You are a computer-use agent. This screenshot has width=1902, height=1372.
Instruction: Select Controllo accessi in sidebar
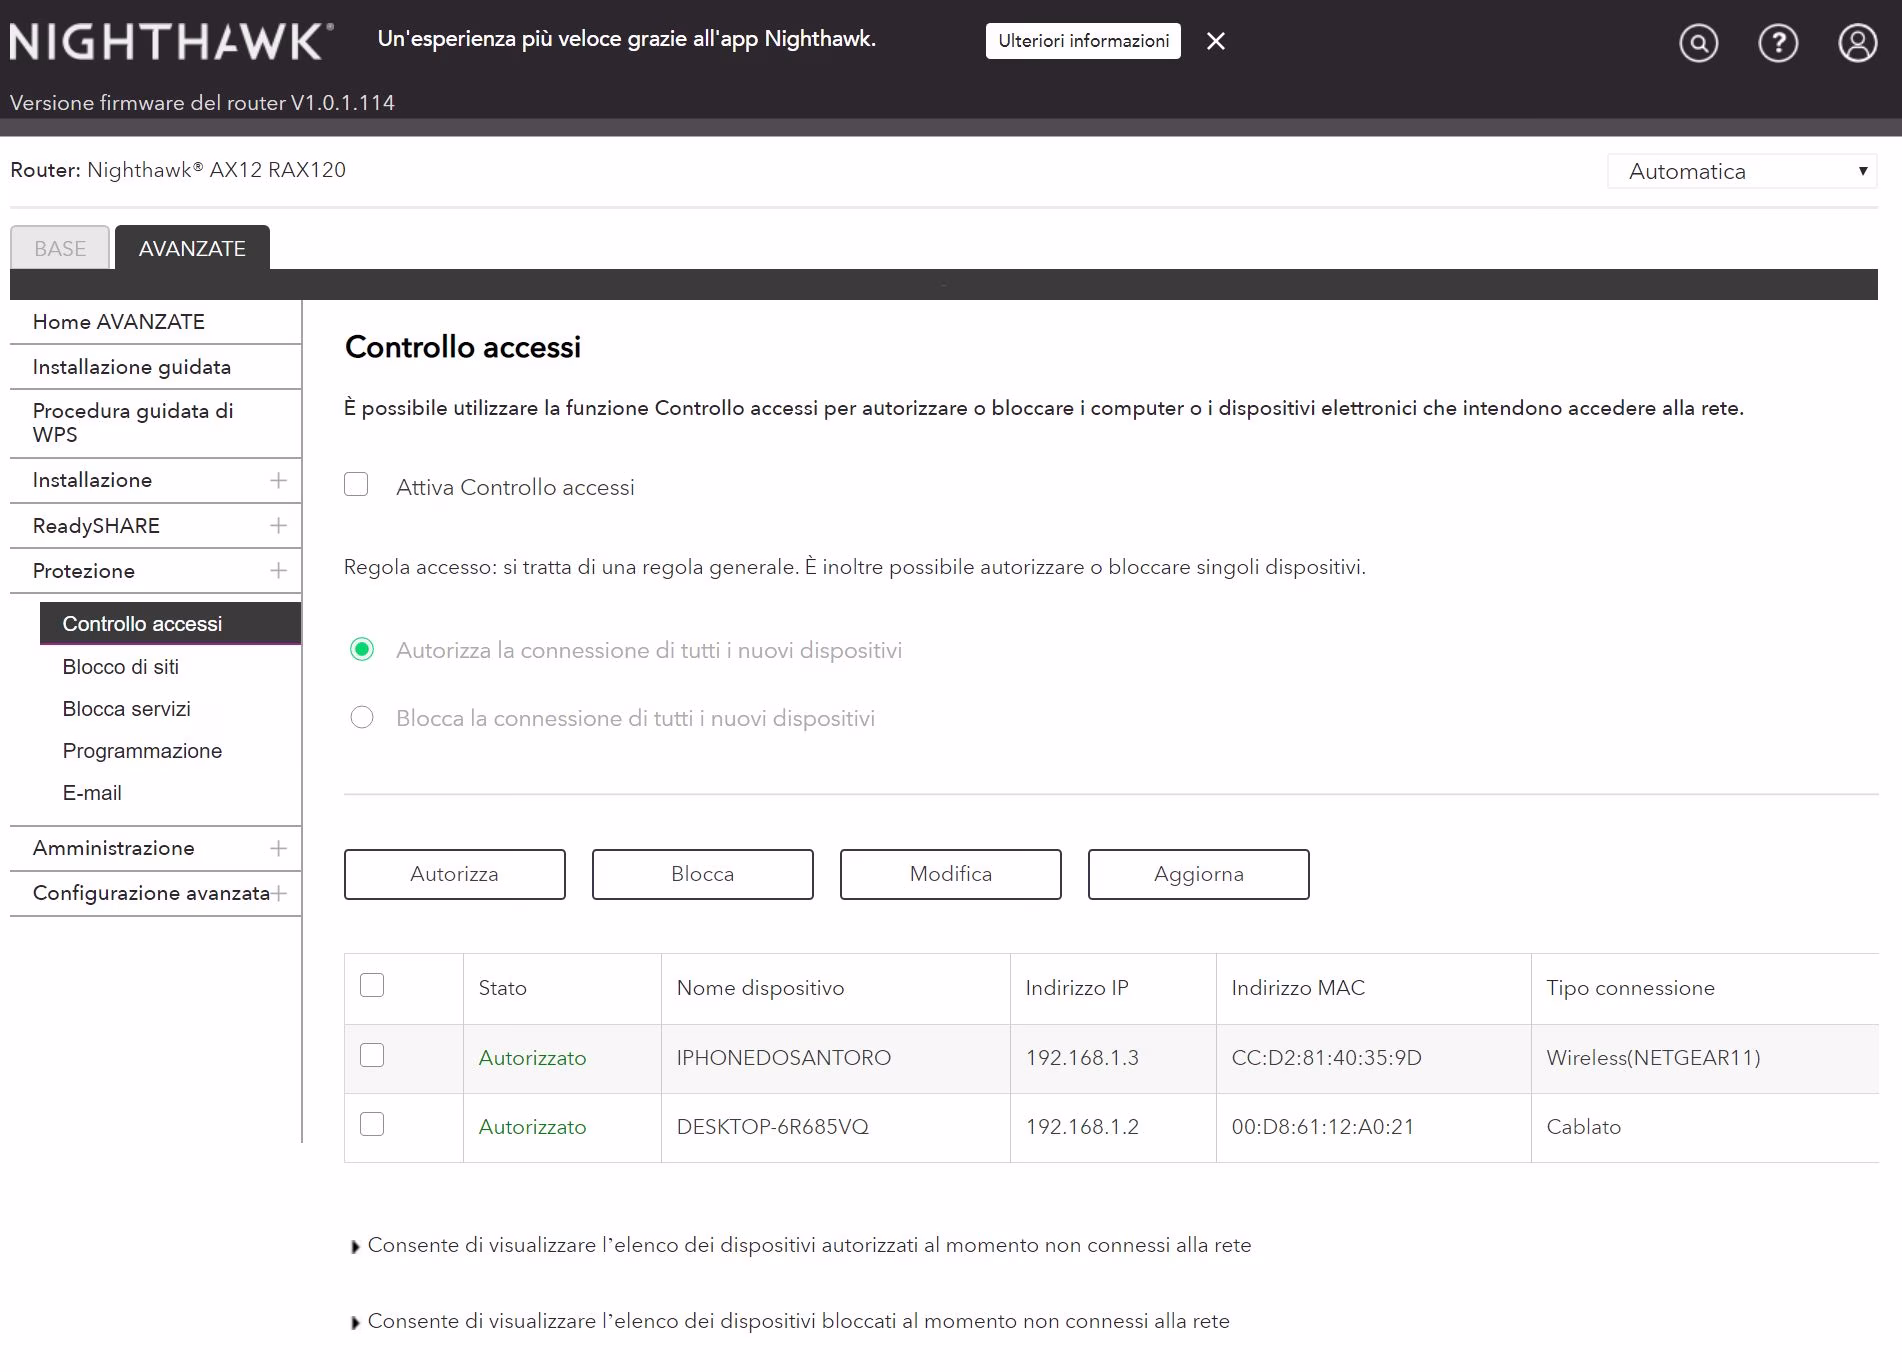click(x=170, y=624)
